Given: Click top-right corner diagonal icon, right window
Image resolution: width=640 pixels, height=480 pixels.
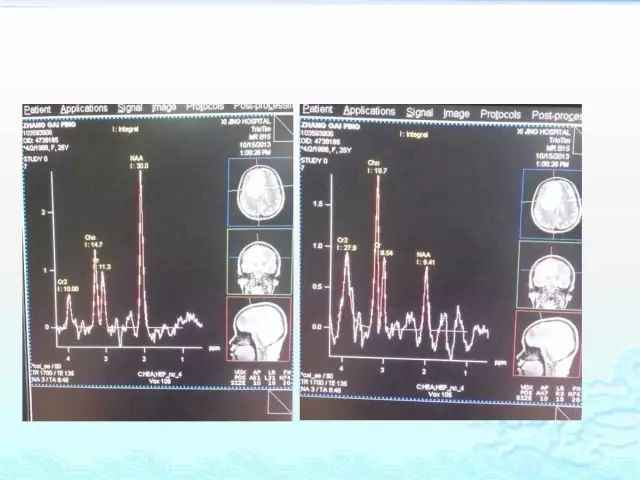Looking at the screenshot, I should click(577, 140).
